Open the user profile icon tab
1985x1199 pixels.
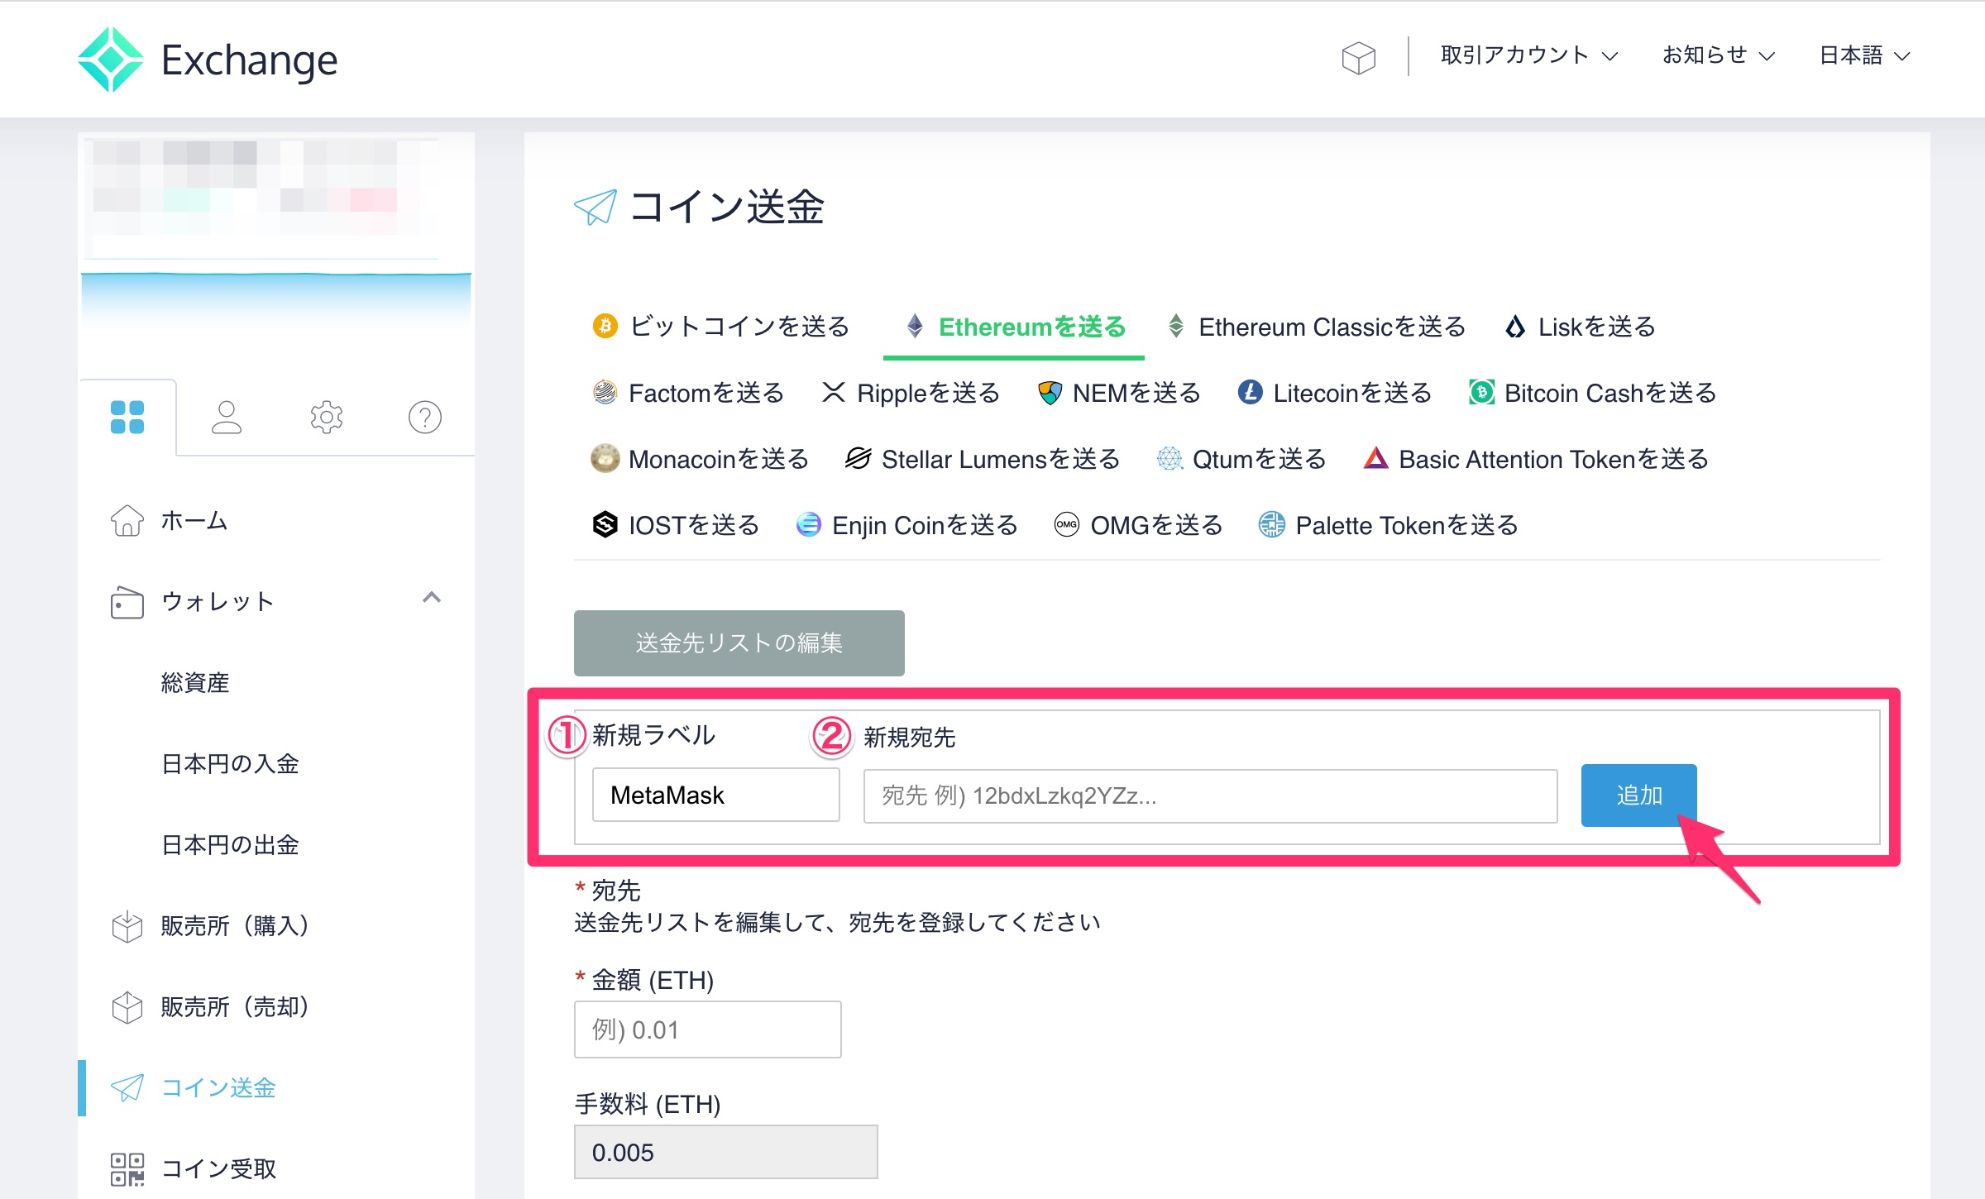pyautogui.click(x=227, y=417)
